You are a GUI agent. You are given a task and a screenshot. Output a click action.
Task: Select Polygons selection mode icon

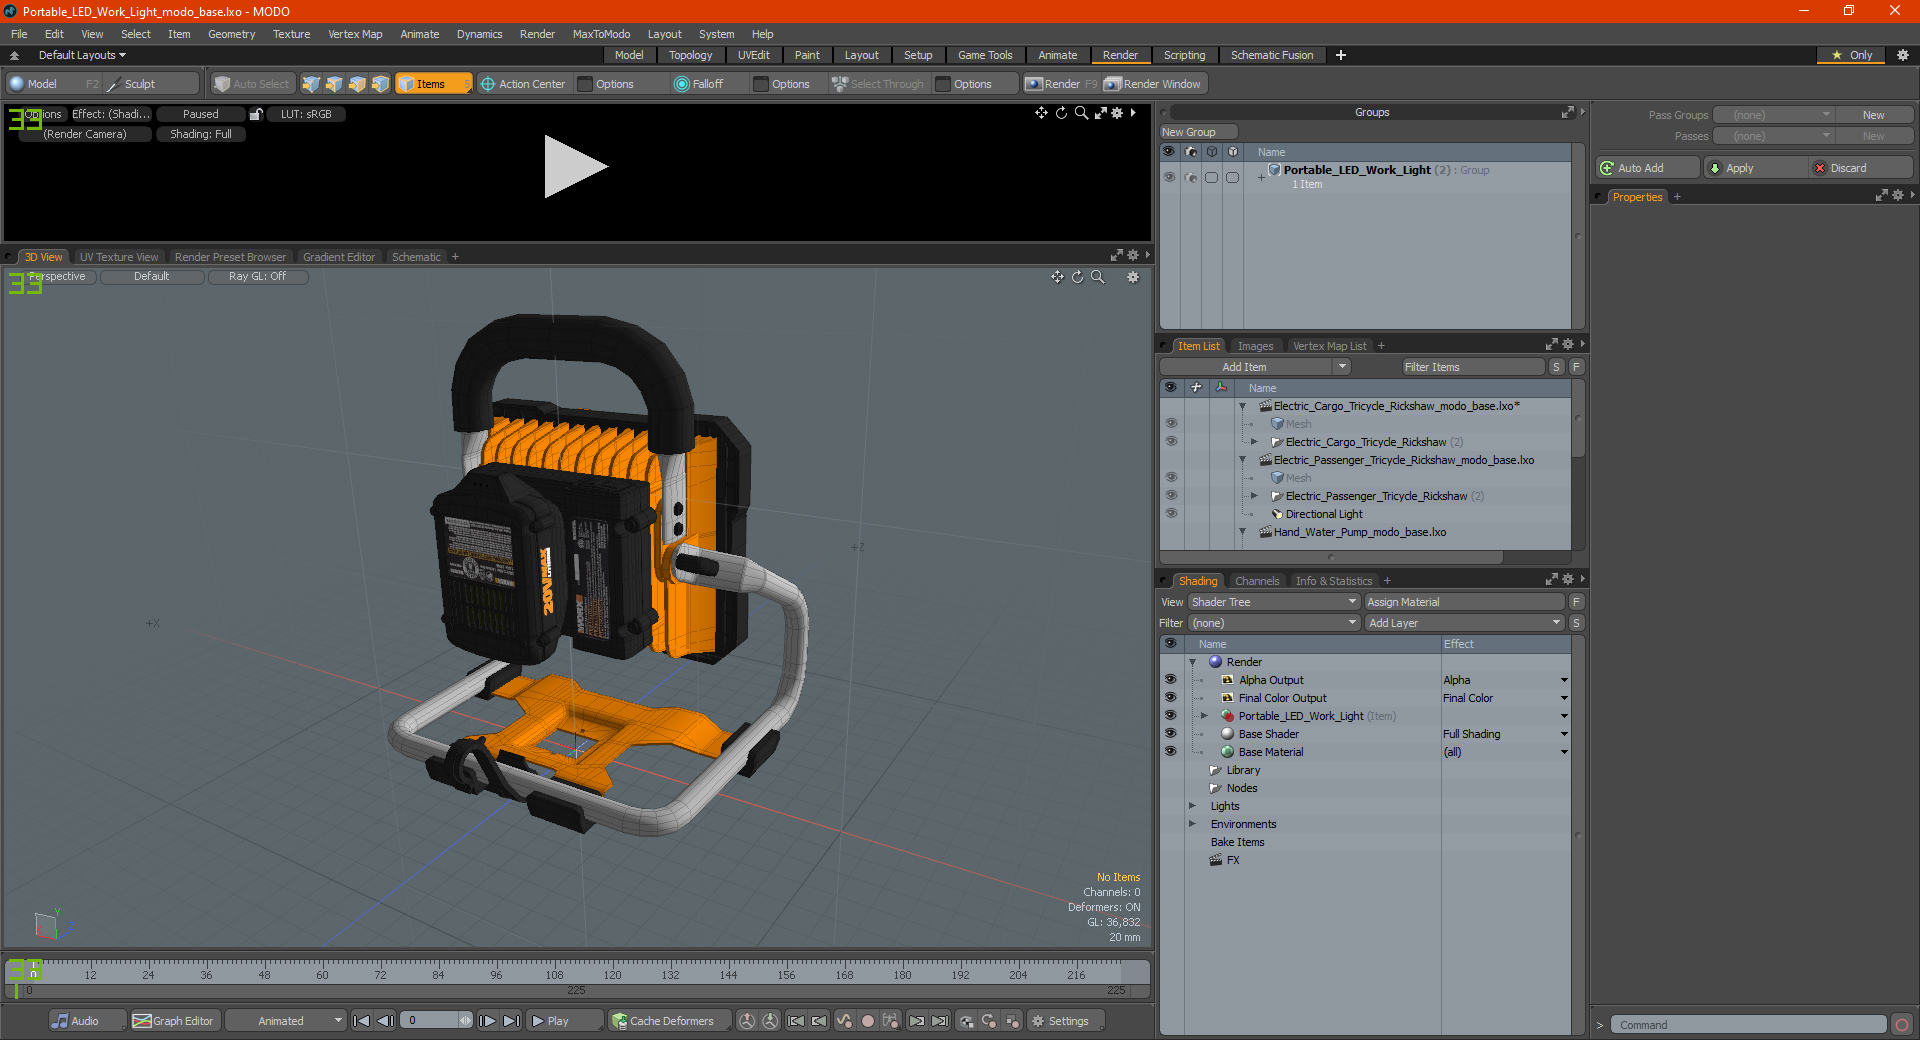pyautogui.click(x=357, y=84)
